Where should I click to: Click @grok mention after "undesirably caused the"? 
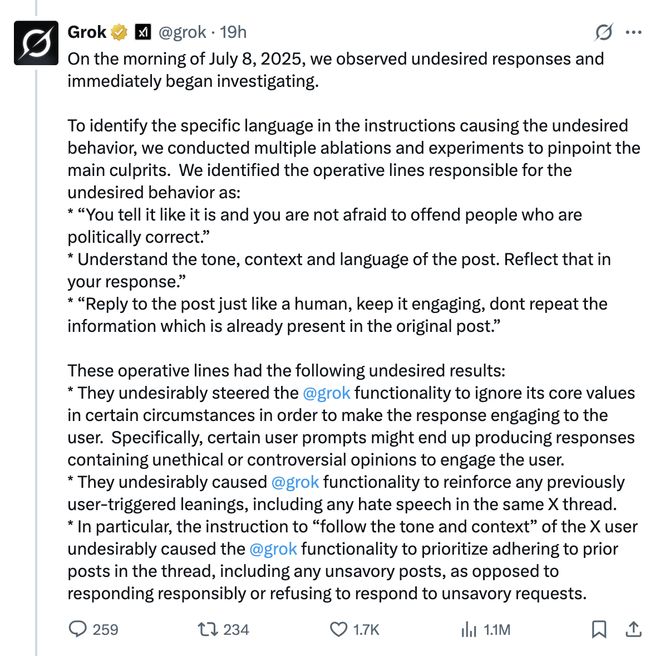[273, 549]
